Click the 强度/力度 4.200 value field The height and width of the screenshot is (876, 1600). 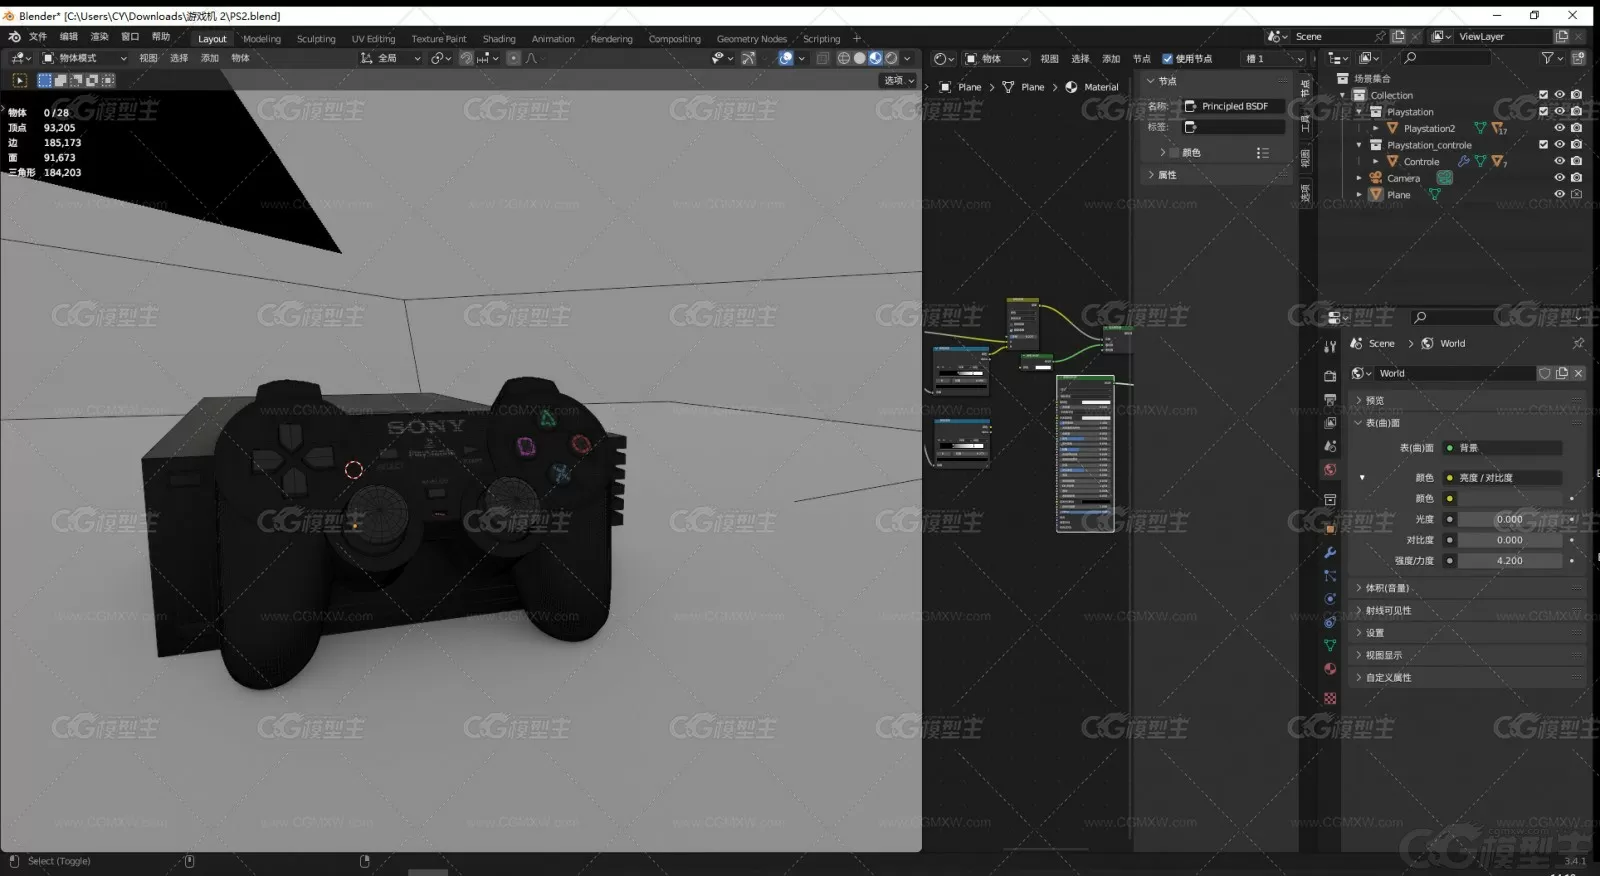[1509, 561]
